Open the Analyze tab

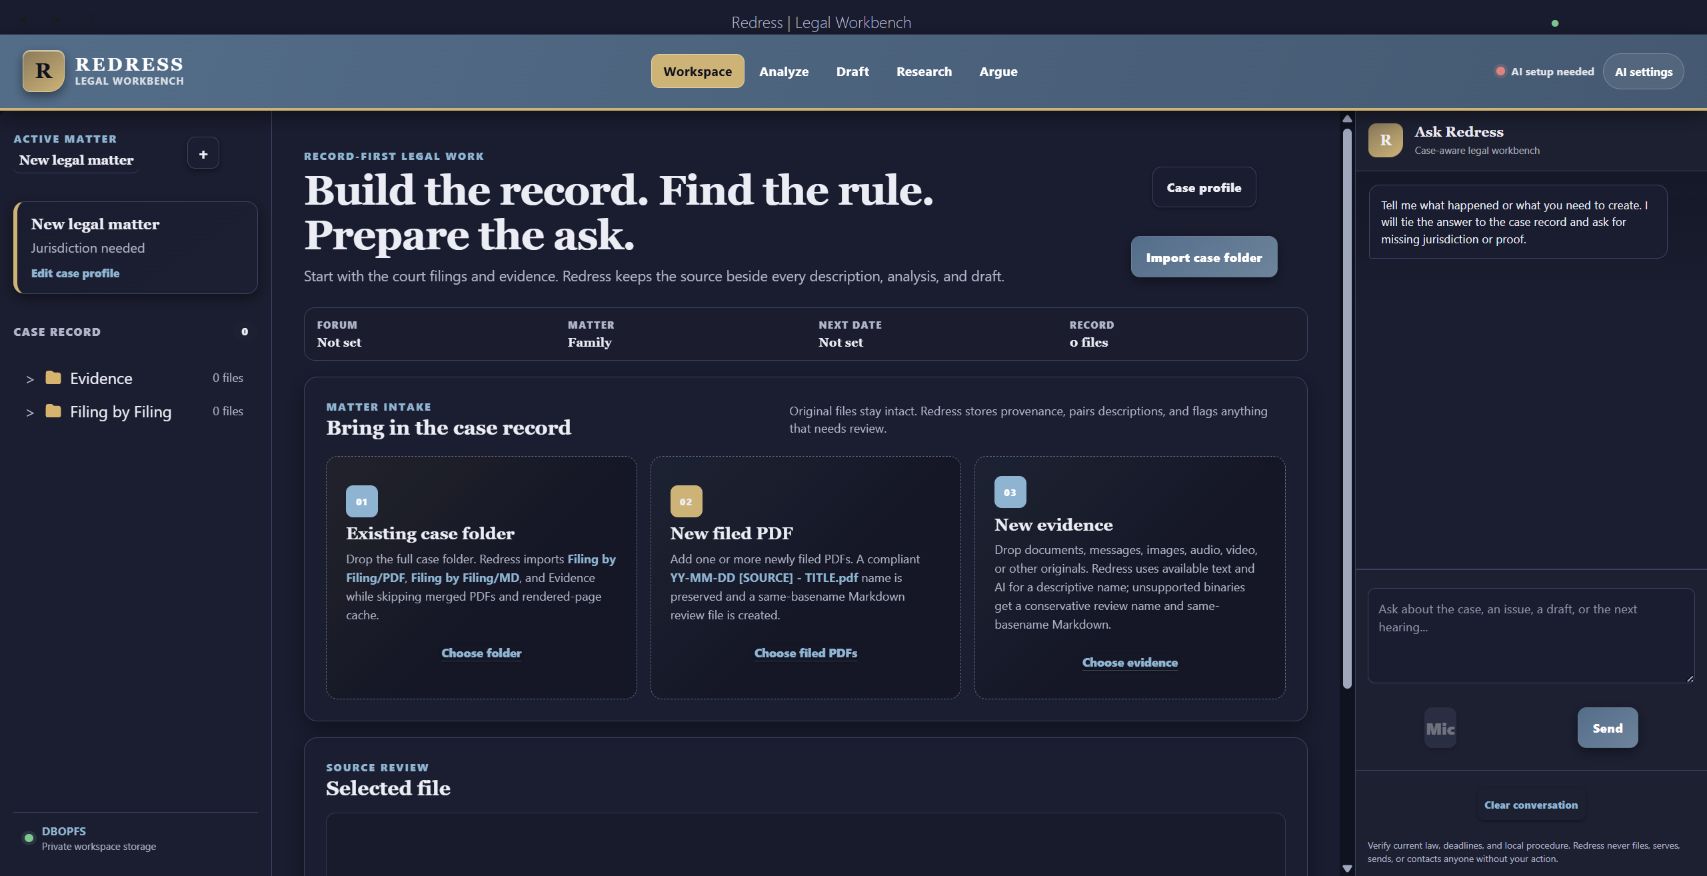(784, 71)
